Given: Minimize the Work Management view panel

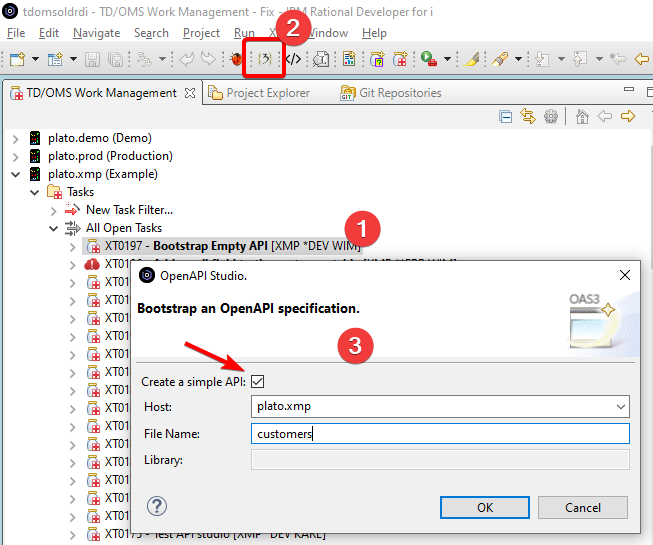Looking at the screenshot, I should pos(629,89).
